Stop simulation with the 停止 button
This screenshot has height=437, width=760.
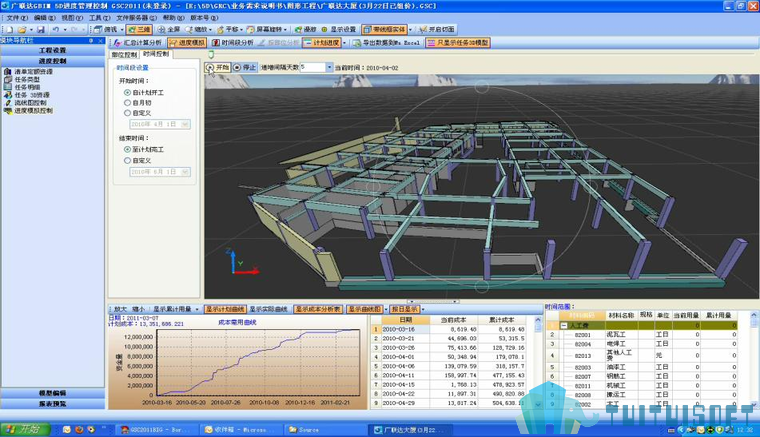click(x=245, y=67)
